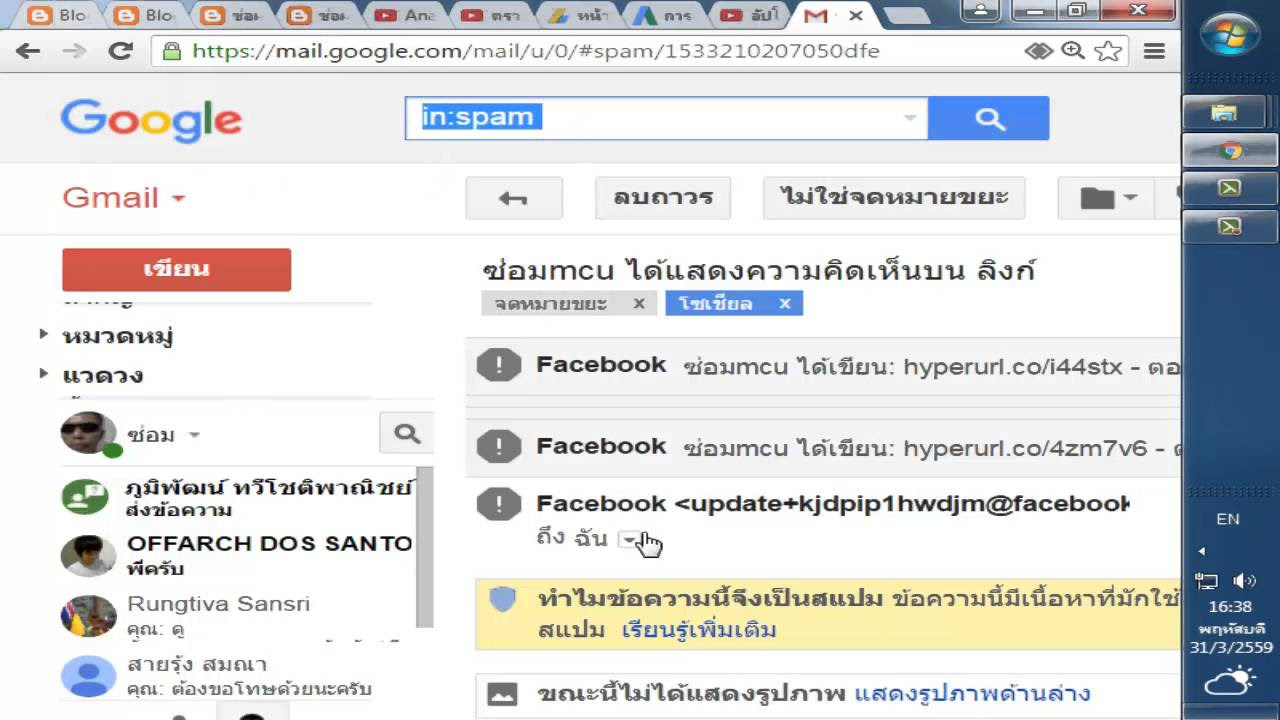Expand the หมวดหมู่ label group
This screenshot has height=720, width=1280.
[x=43, y=334]
